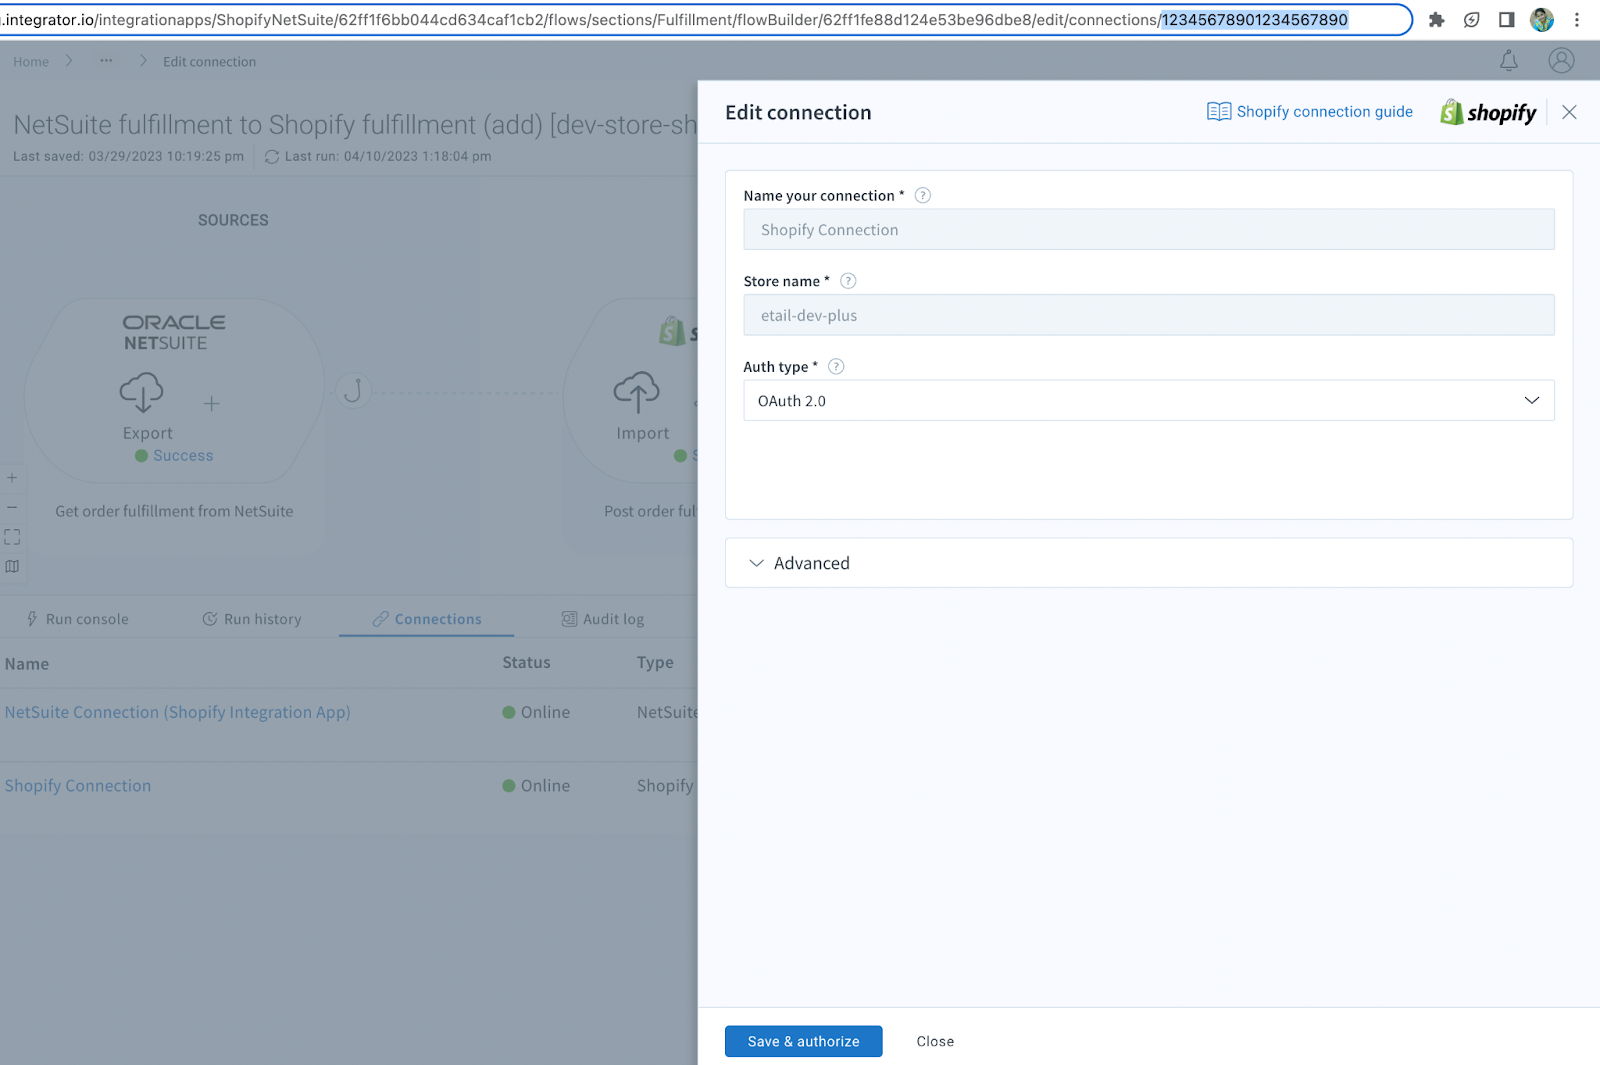The image size is (1600, 1065).
Task: Open the notifications bell icon
Action: 1509,61
